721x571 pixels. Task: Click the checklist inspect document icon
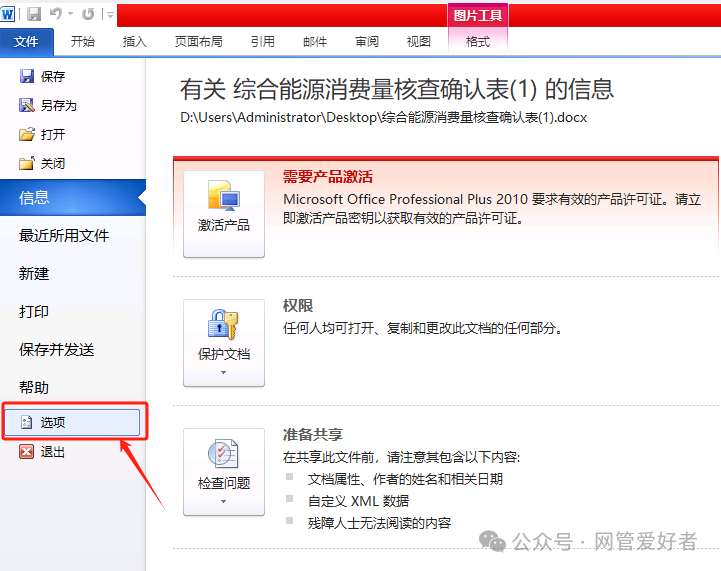pos(223,454)
